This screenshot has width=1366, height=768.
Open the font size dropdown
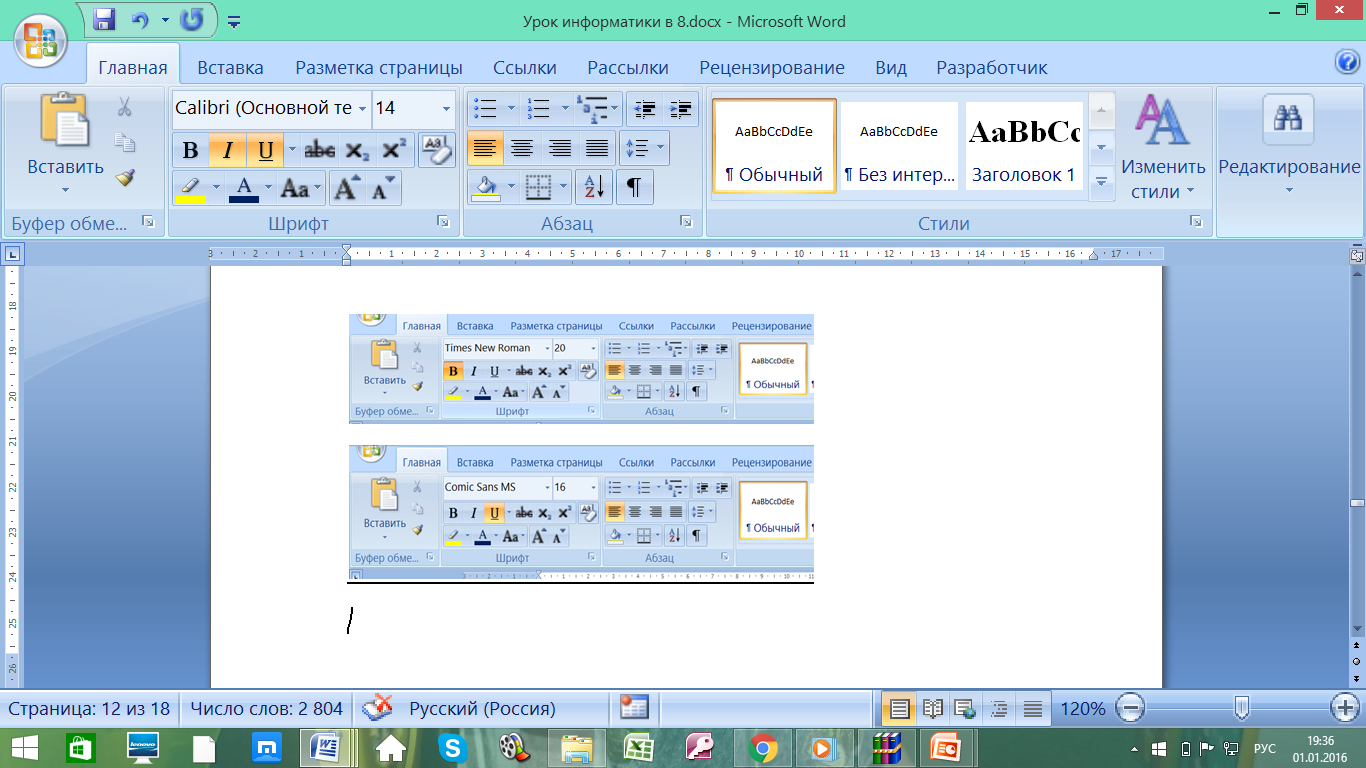tap(446, 108)
